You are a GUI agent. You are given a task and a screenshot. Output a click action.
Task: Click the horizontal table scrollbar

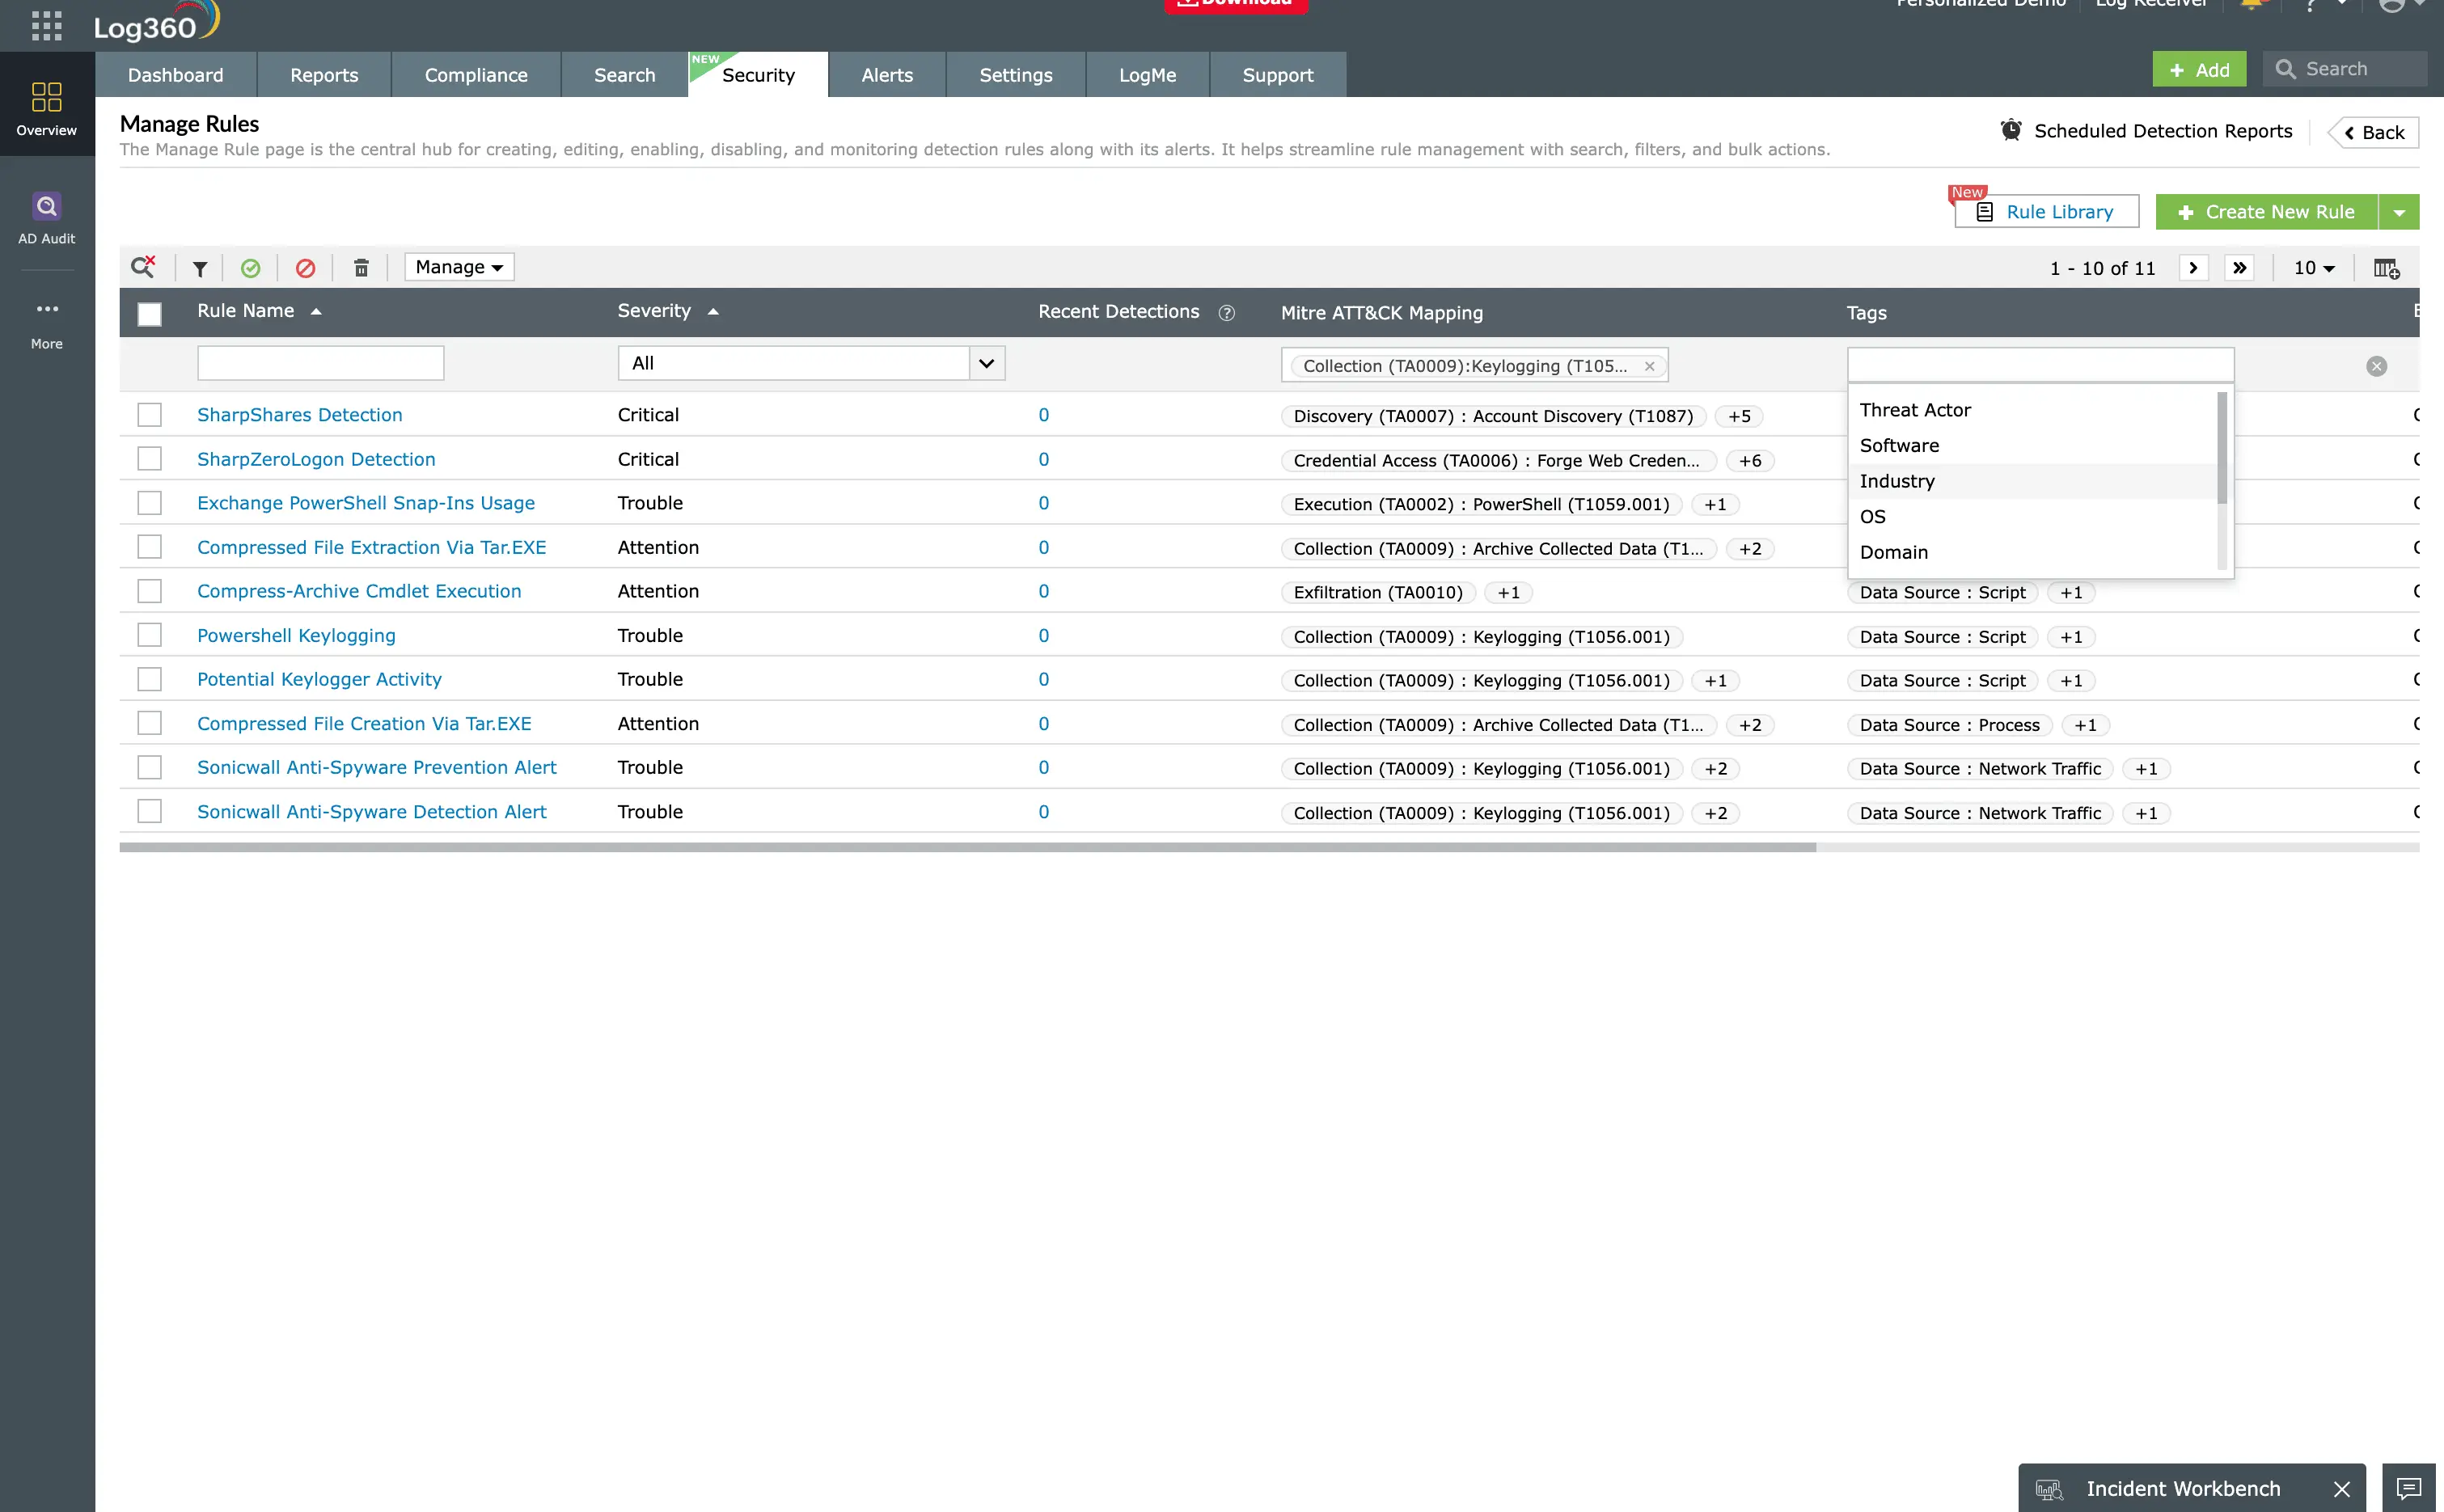point(967,847)
